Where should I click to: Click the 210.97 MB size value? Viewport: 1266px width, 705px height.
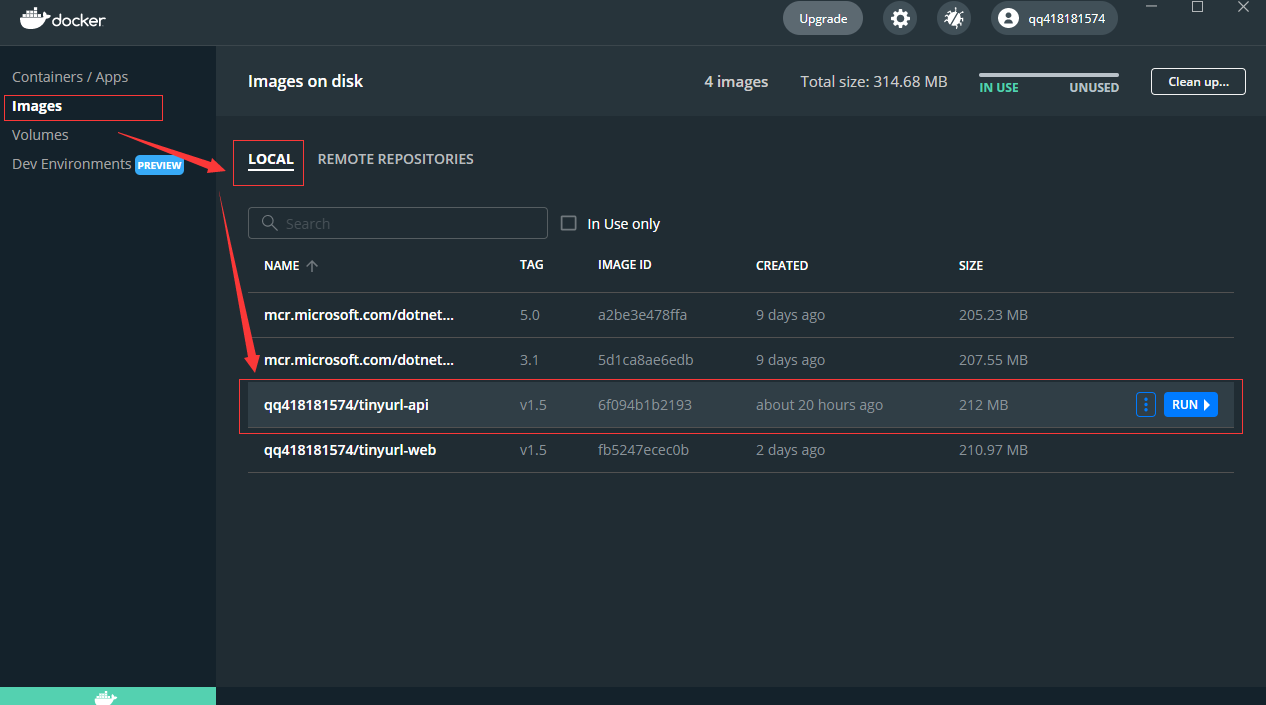click(993, 450)
